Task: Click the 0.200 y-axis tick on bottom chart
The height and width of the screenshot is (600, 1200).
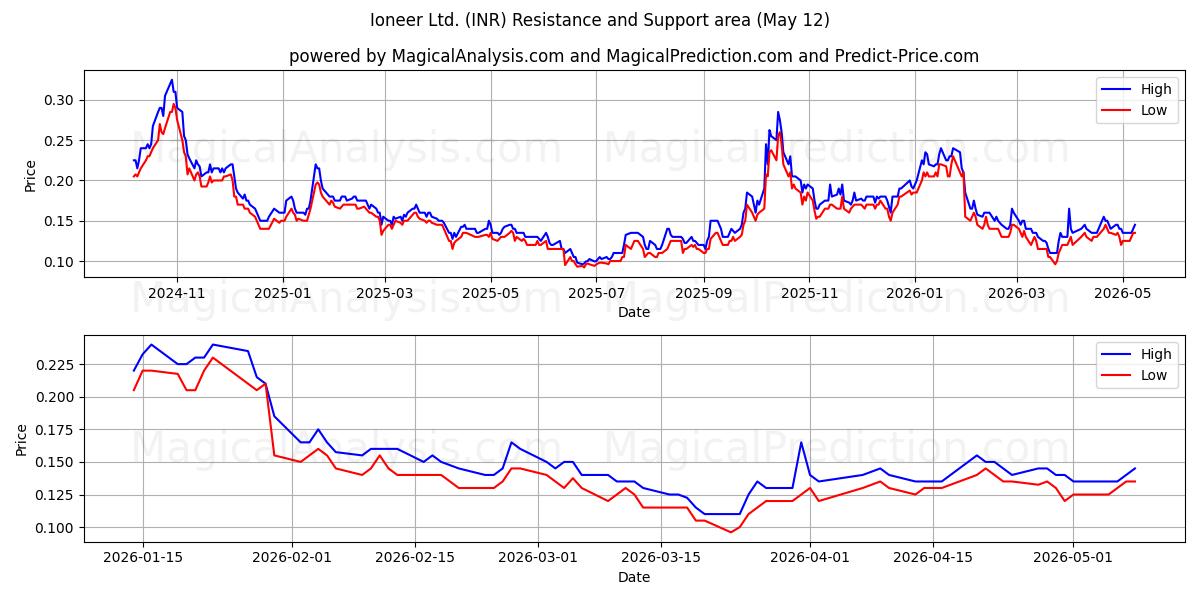Action: [54, 397]
